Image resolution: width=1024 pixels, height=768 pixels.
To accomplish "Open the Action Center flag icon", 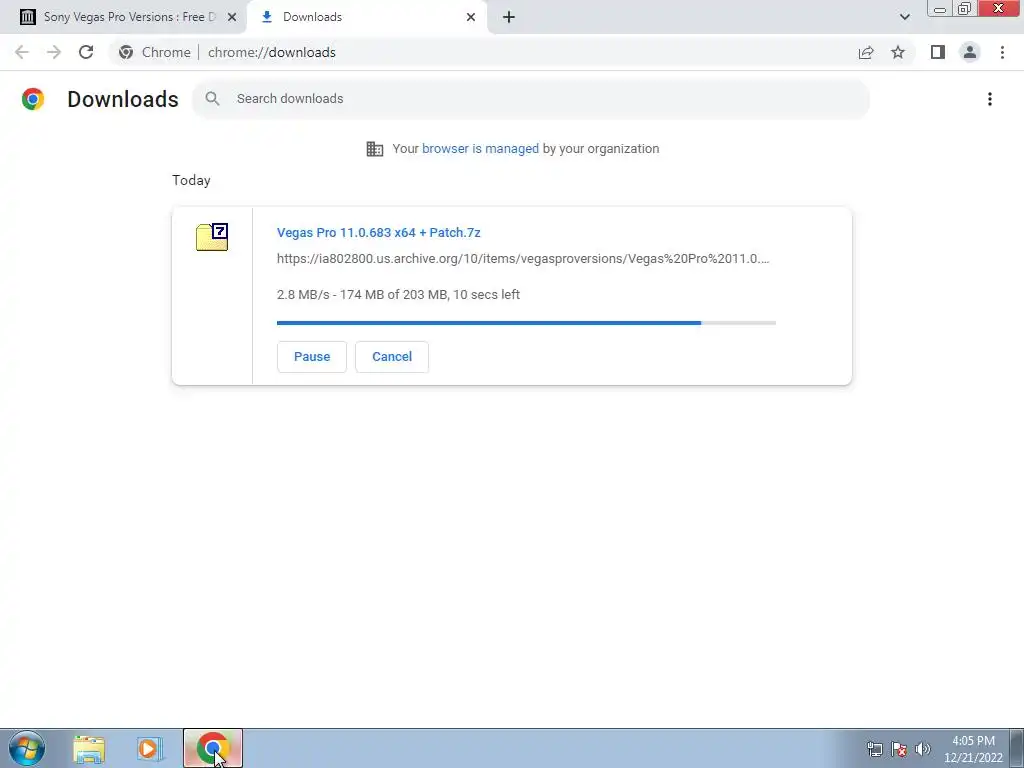I will pos(899,749).
